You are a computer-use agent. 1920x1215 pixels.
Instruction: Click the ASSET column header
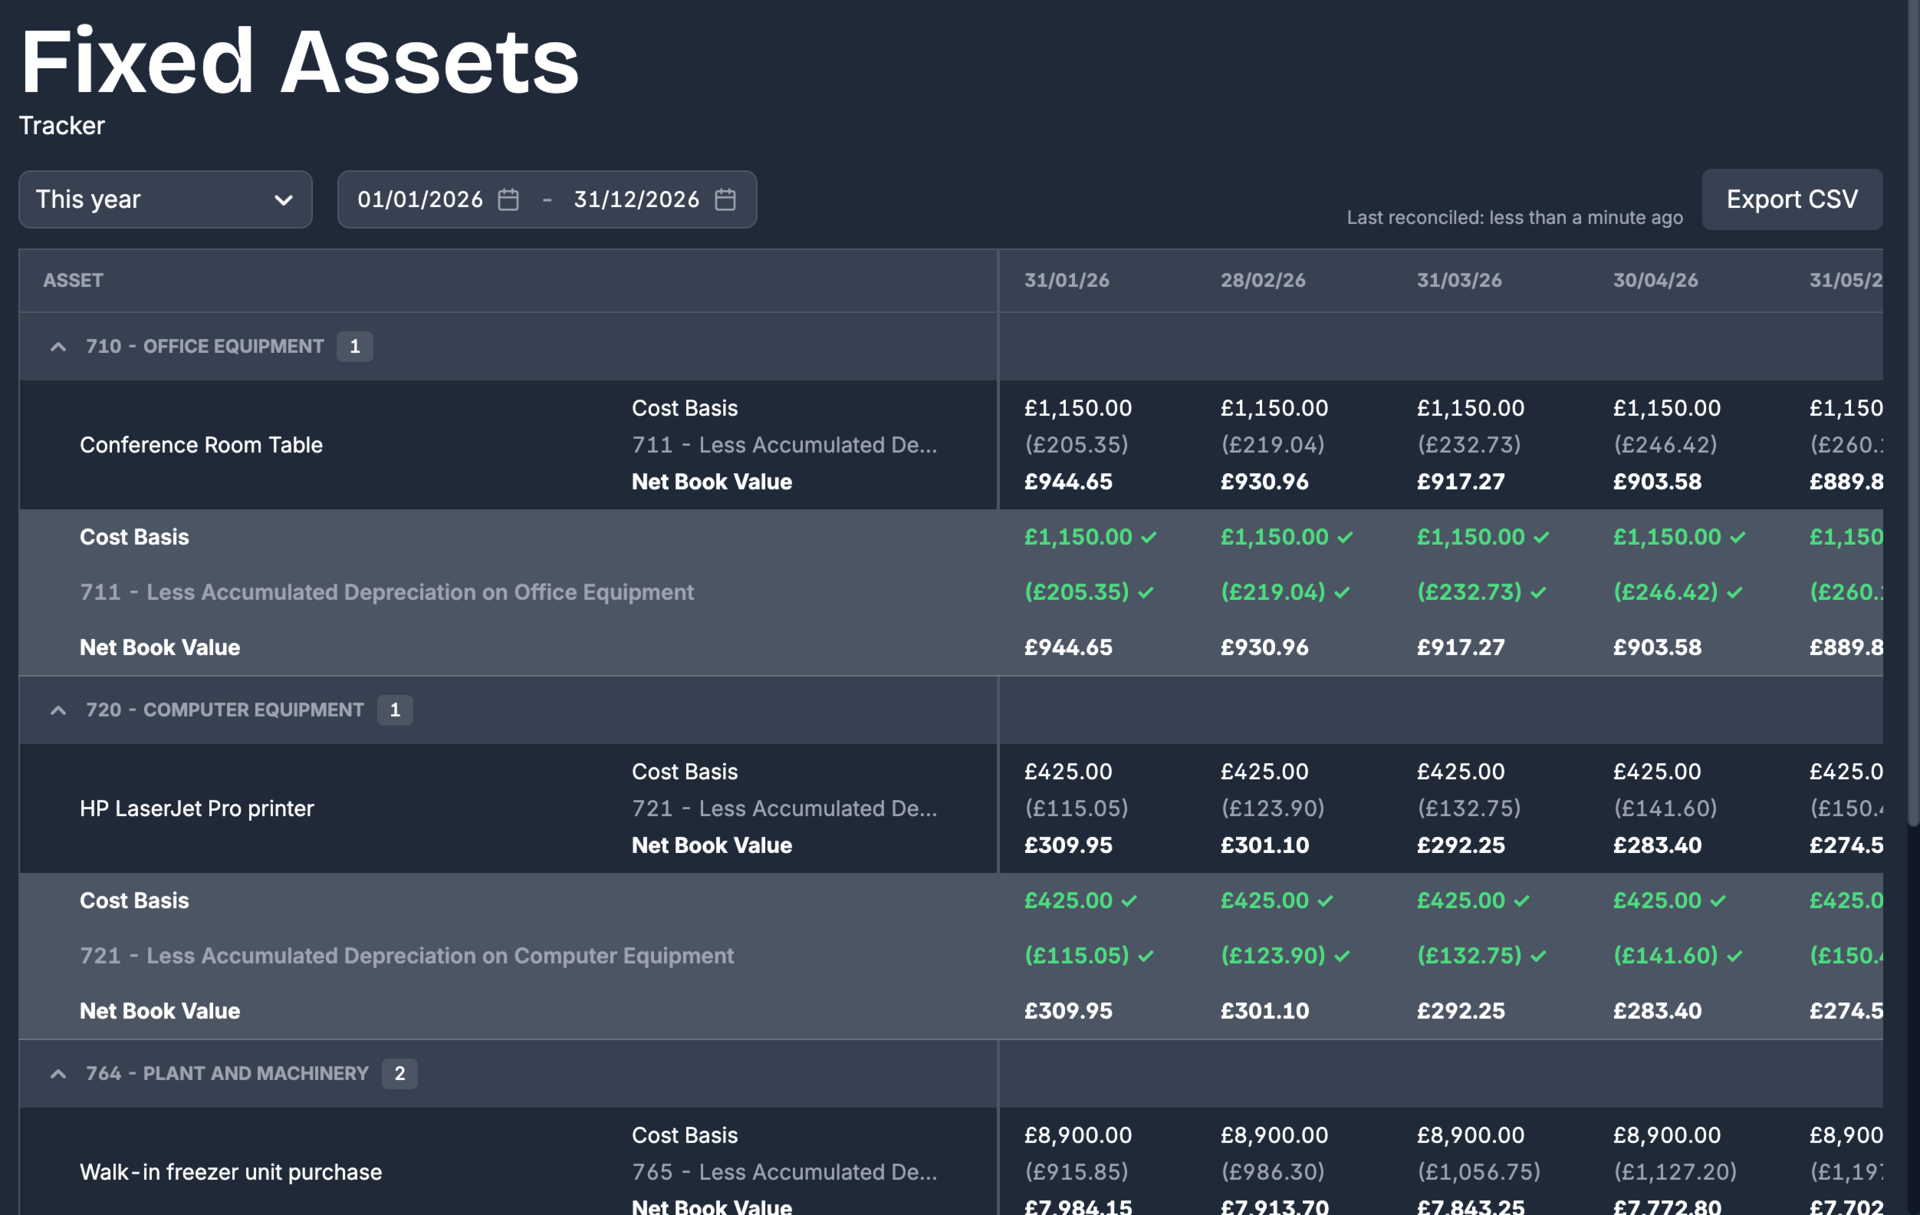[73, 280]
